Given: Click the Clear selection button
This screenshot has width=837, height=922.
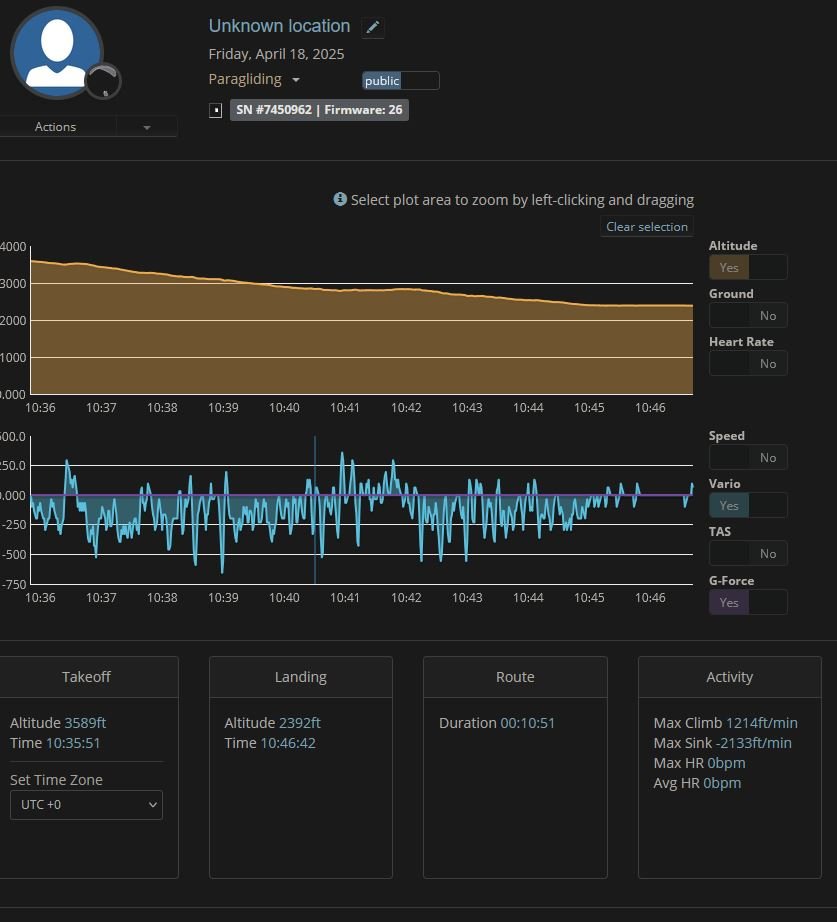Looking at the screenshot, I should (x=646, y=226).
